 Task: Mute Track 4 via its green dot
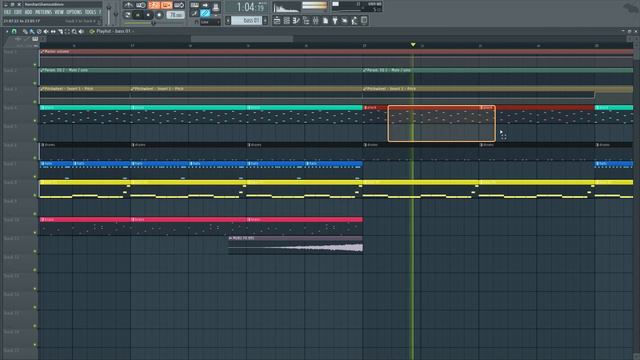click(x=35, y=120)
